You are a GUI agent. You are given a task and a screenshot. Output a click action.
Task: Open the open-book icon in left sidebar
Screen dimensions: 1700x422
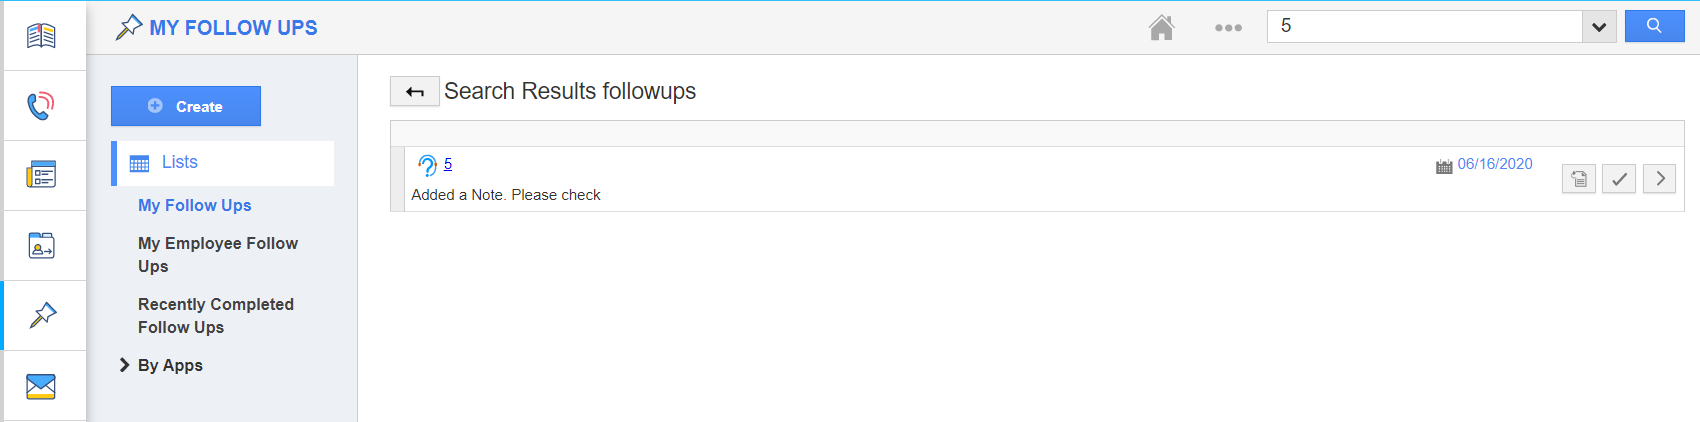point(41,36)
